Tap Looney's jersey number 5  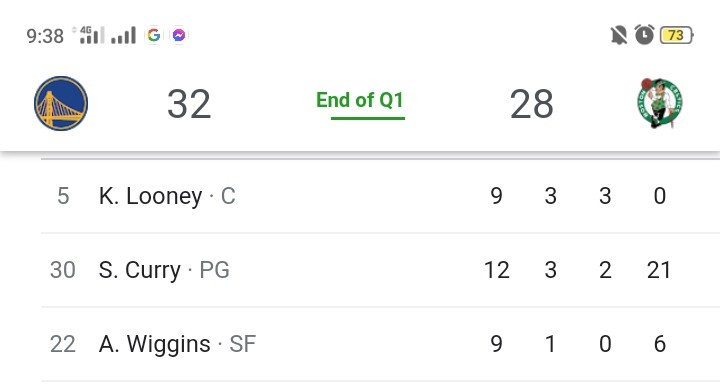pyautogui.click(x=63, y=196)
